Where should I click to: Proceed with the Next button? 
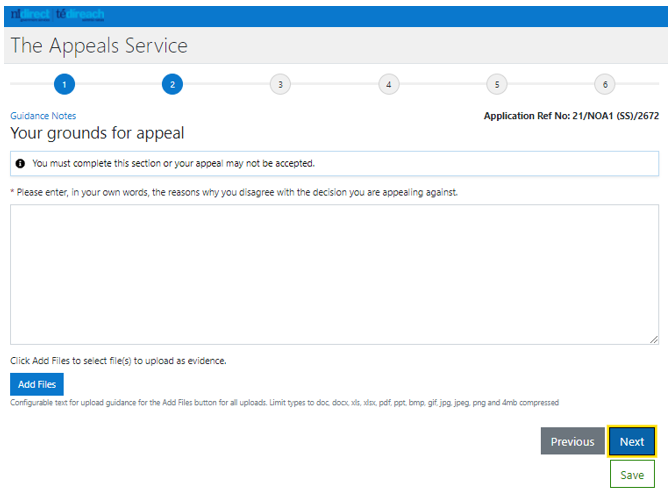coord(632,441)
